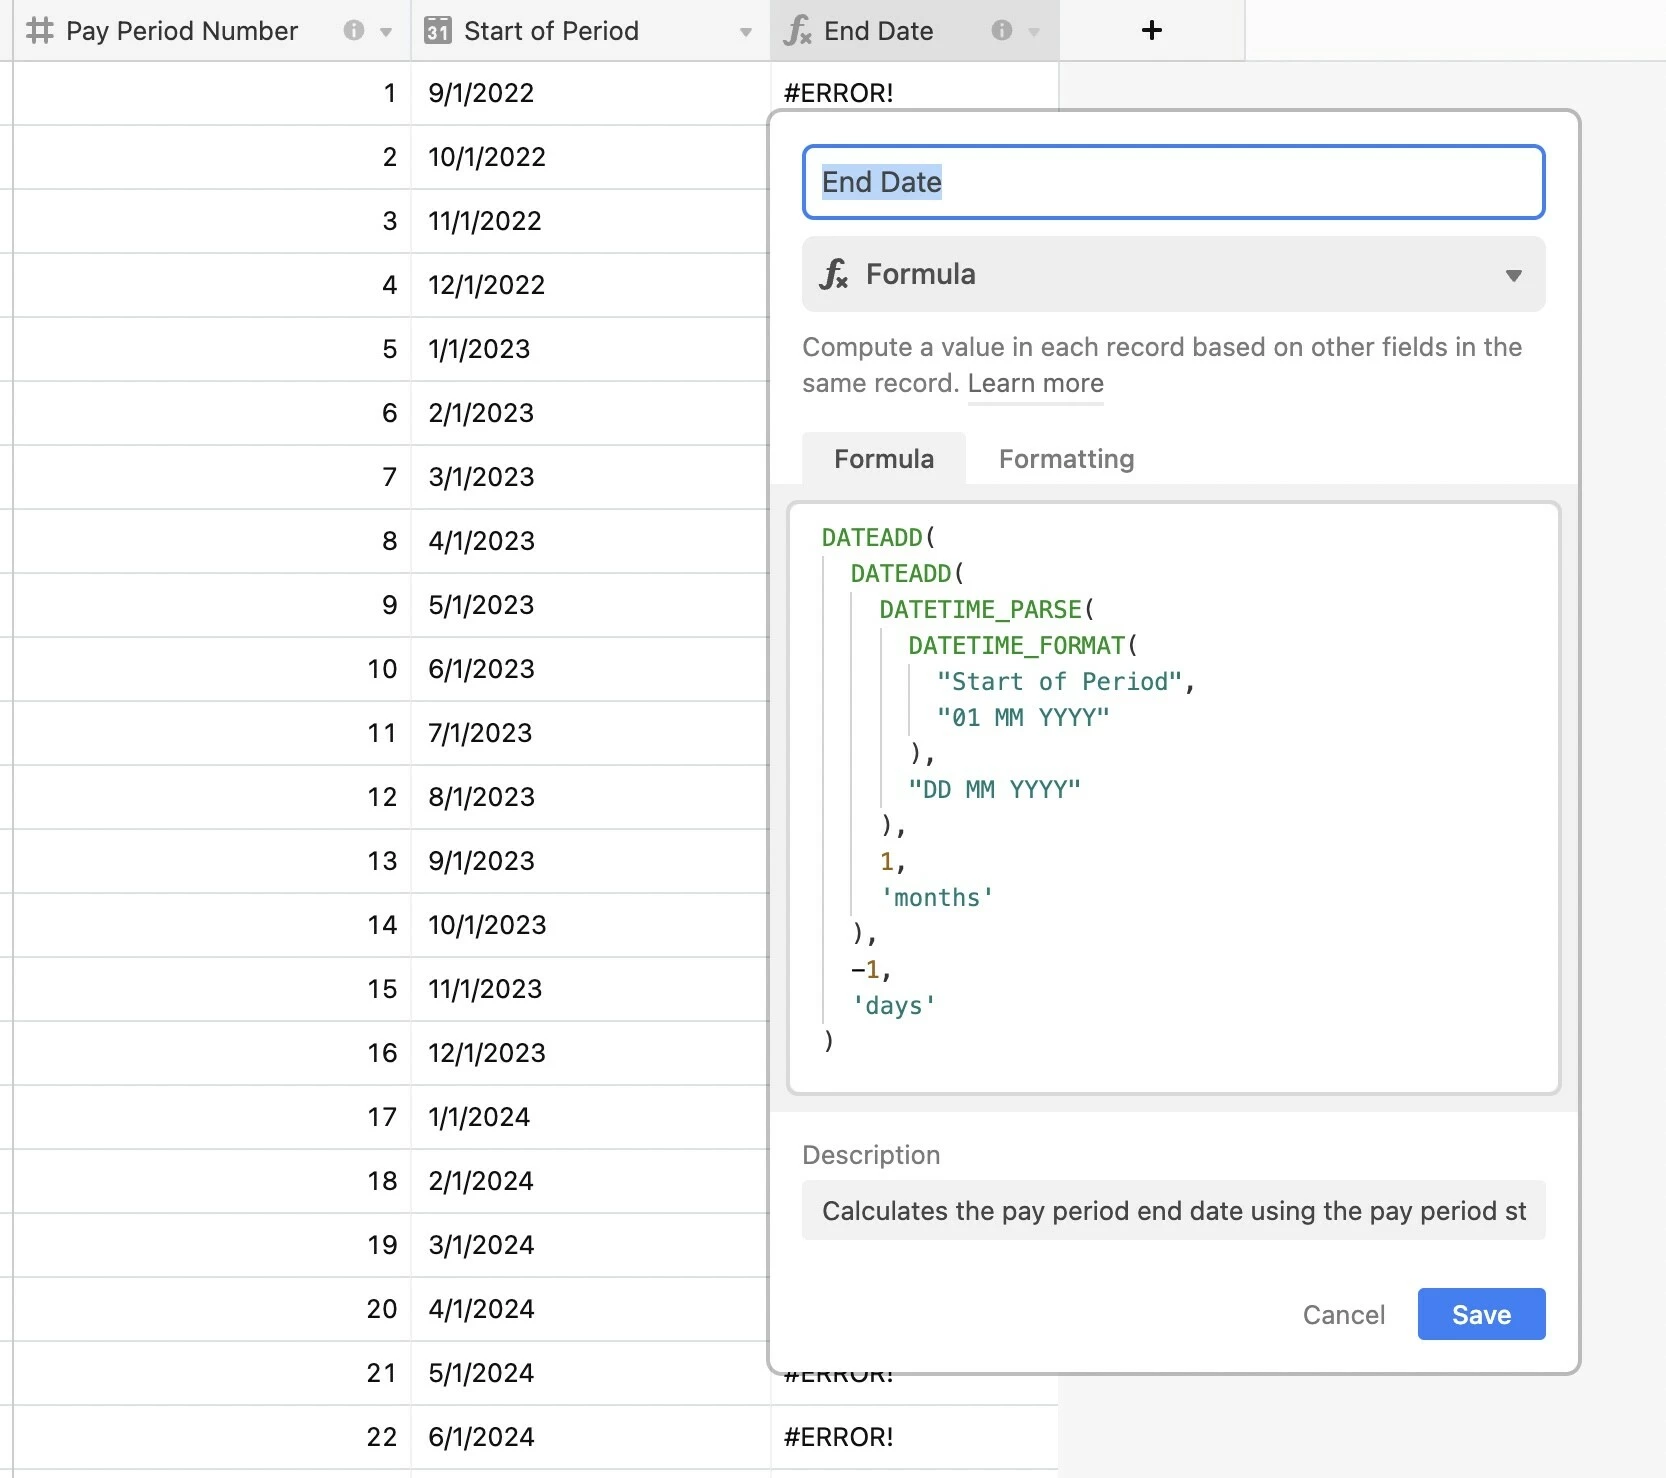
Task: Click the 'days' unit in the formula
Action: point(894,1006)
